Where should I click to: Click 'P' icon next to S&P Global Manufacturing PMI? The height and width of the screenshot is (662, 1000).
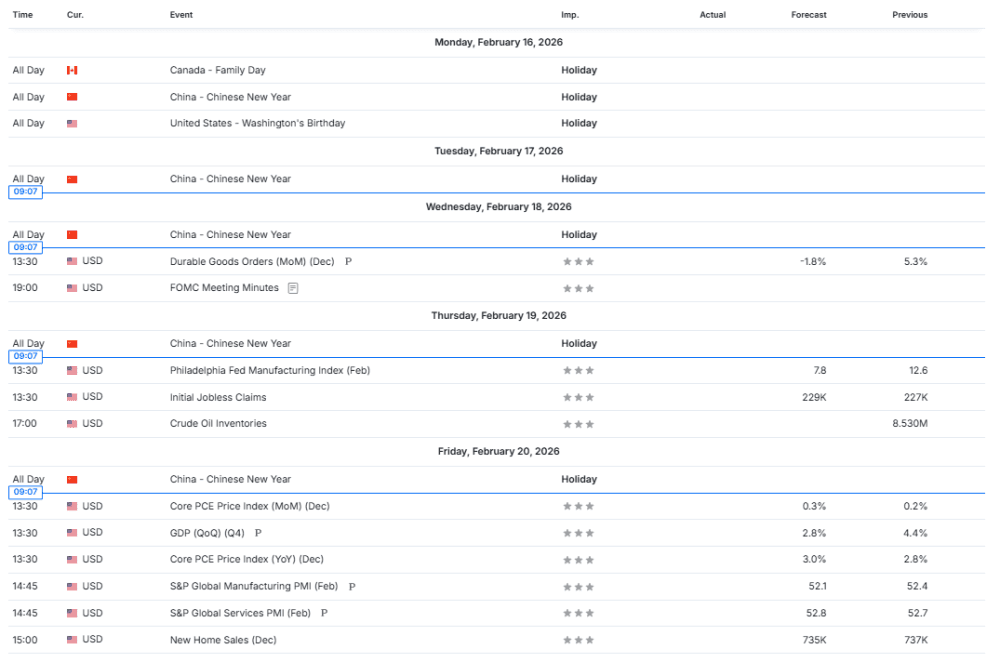point(352,587)
